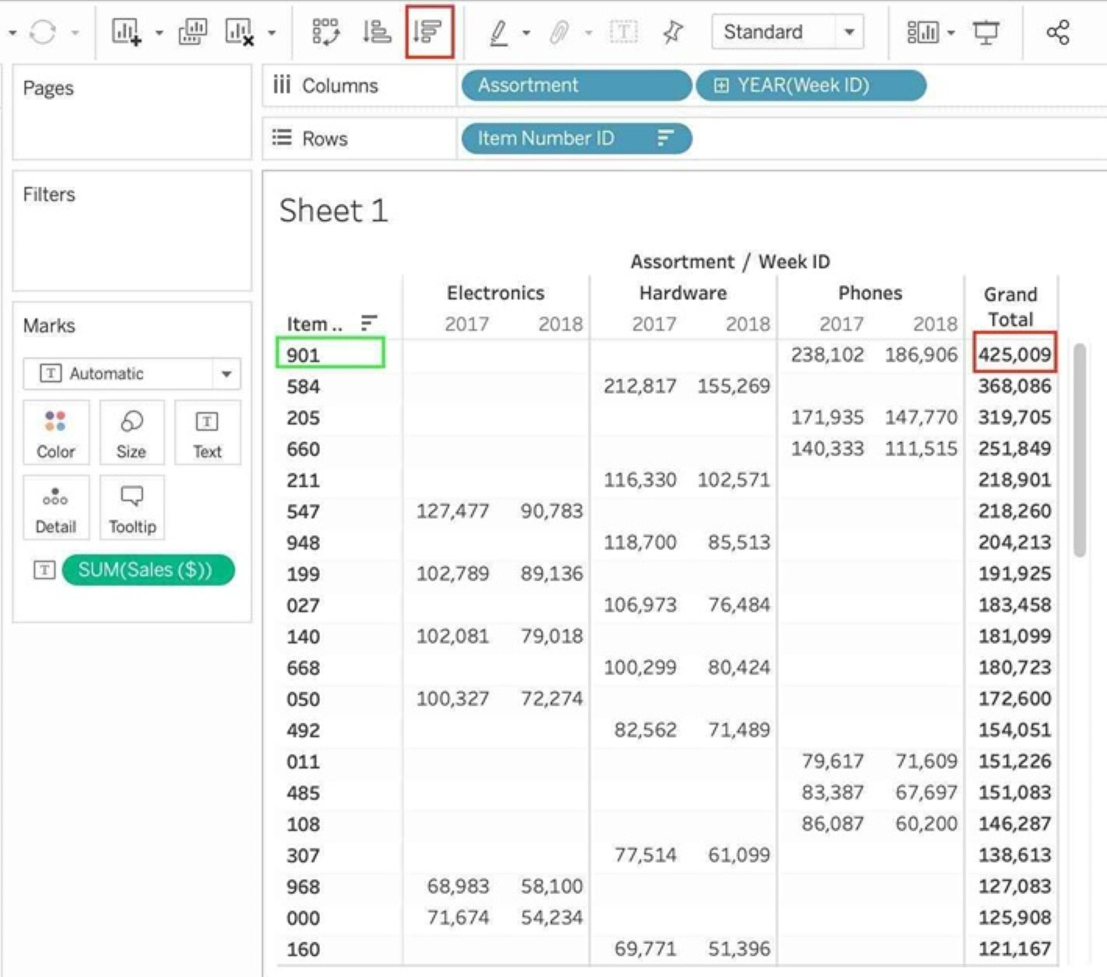Click the New Worksheet icon
Viewport: 1107px width, 977px height.
[x=126, y=32]
